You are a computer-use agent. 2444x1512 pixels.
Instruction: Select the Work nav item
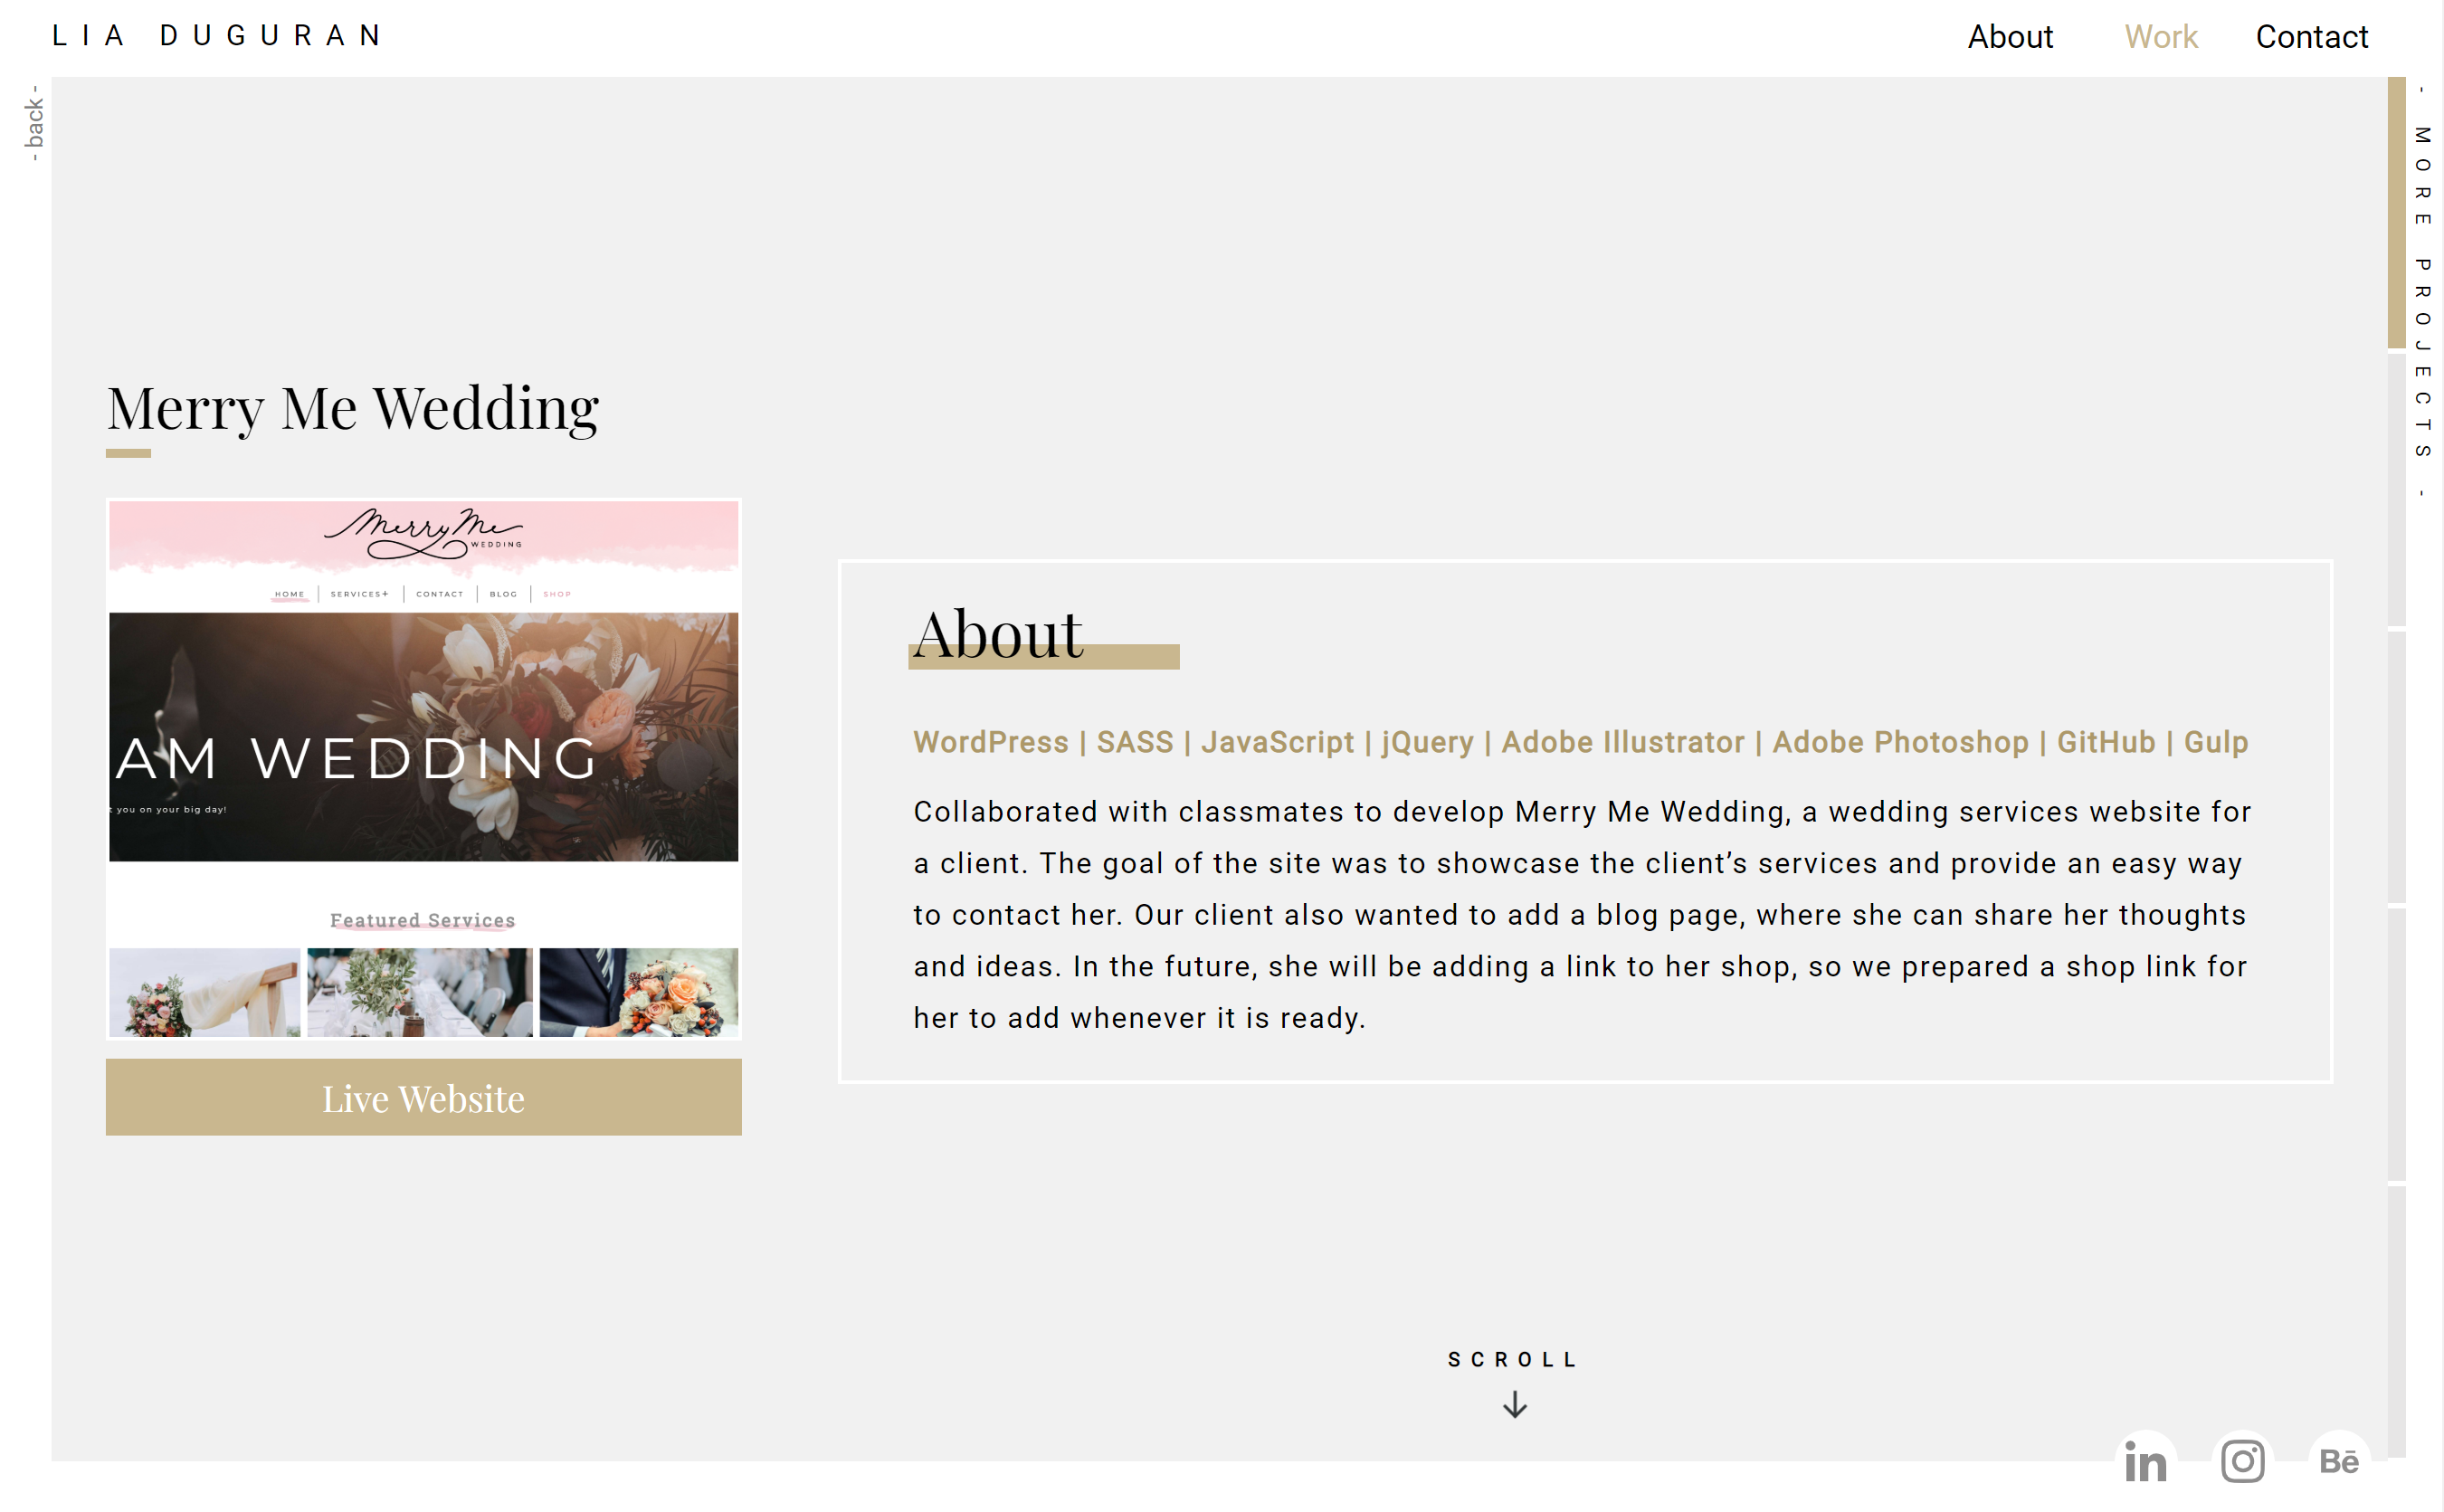[2160, 37]
